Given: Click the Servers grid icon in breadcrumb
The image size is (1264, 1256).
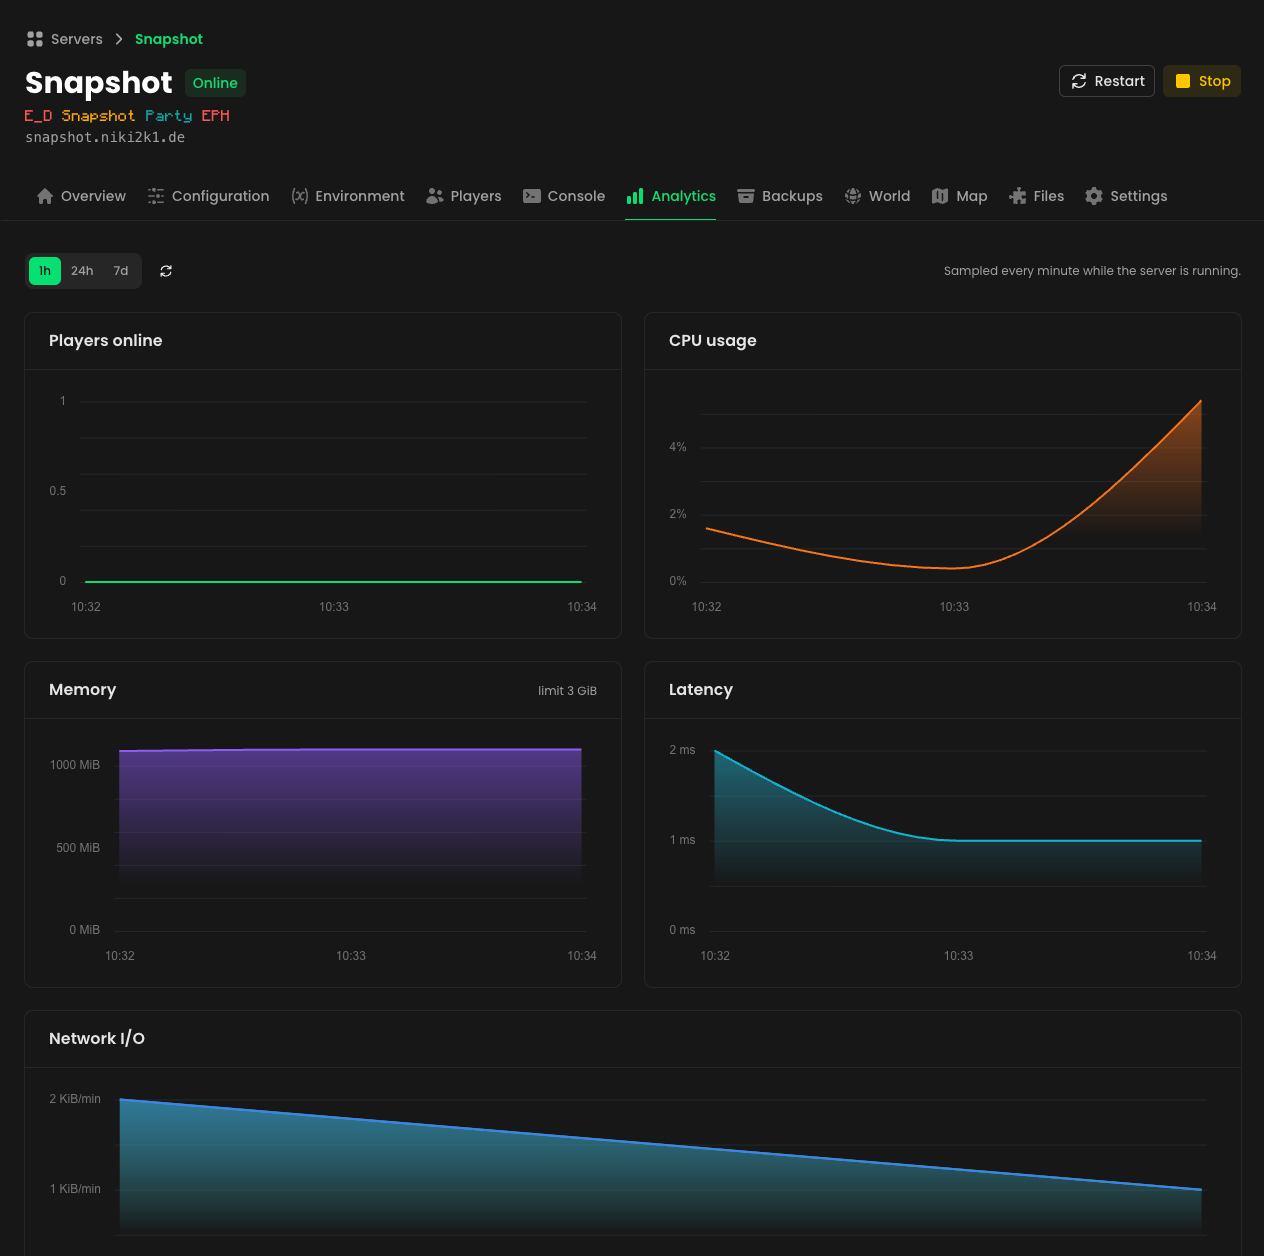Looking at the screenshot, I should point(35,39).
